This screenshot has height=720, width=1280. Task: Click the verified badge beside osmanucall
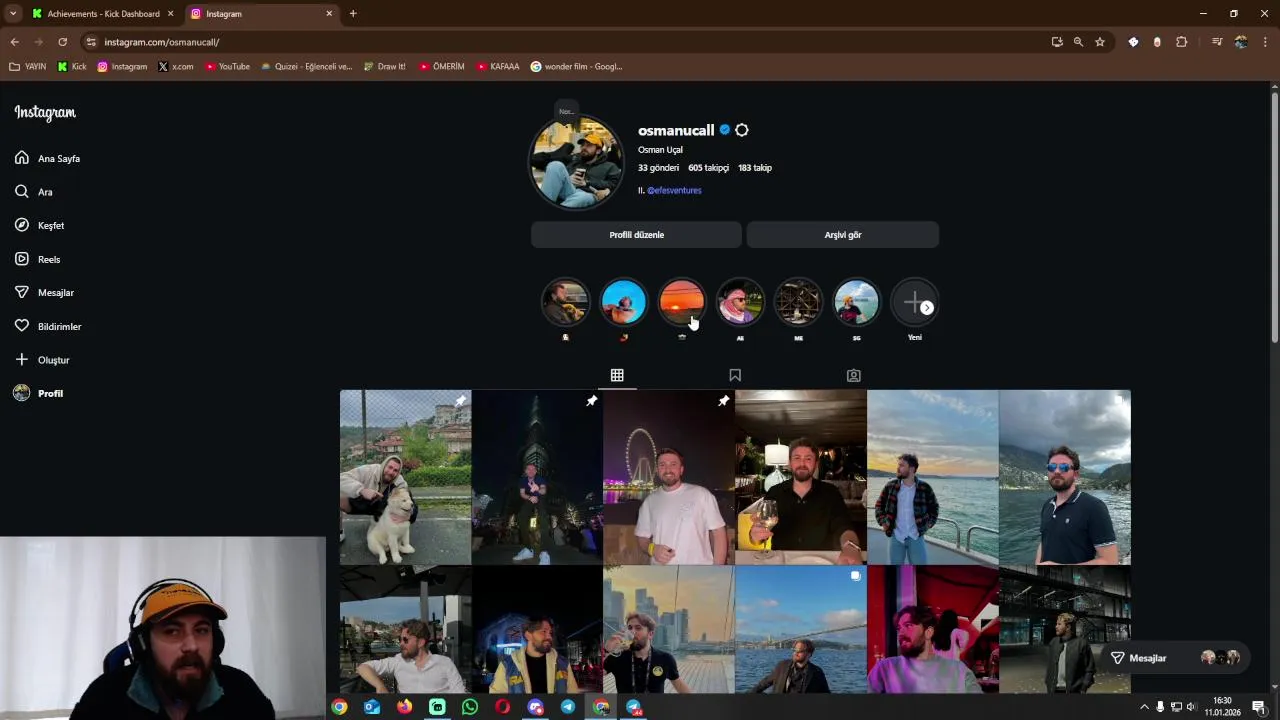pyautogui.click(x=725, y=130)
